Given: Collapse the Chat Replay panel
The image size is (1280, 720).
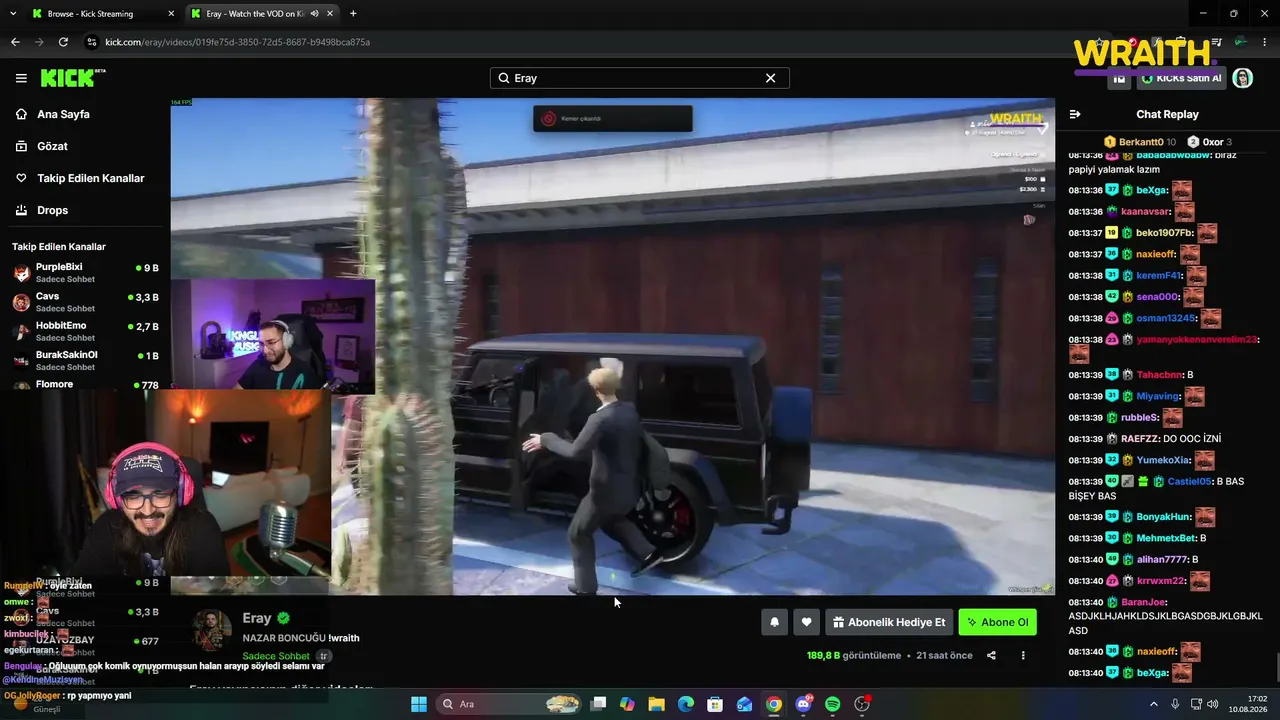Looking at the screenshot, I should 1075,114.
